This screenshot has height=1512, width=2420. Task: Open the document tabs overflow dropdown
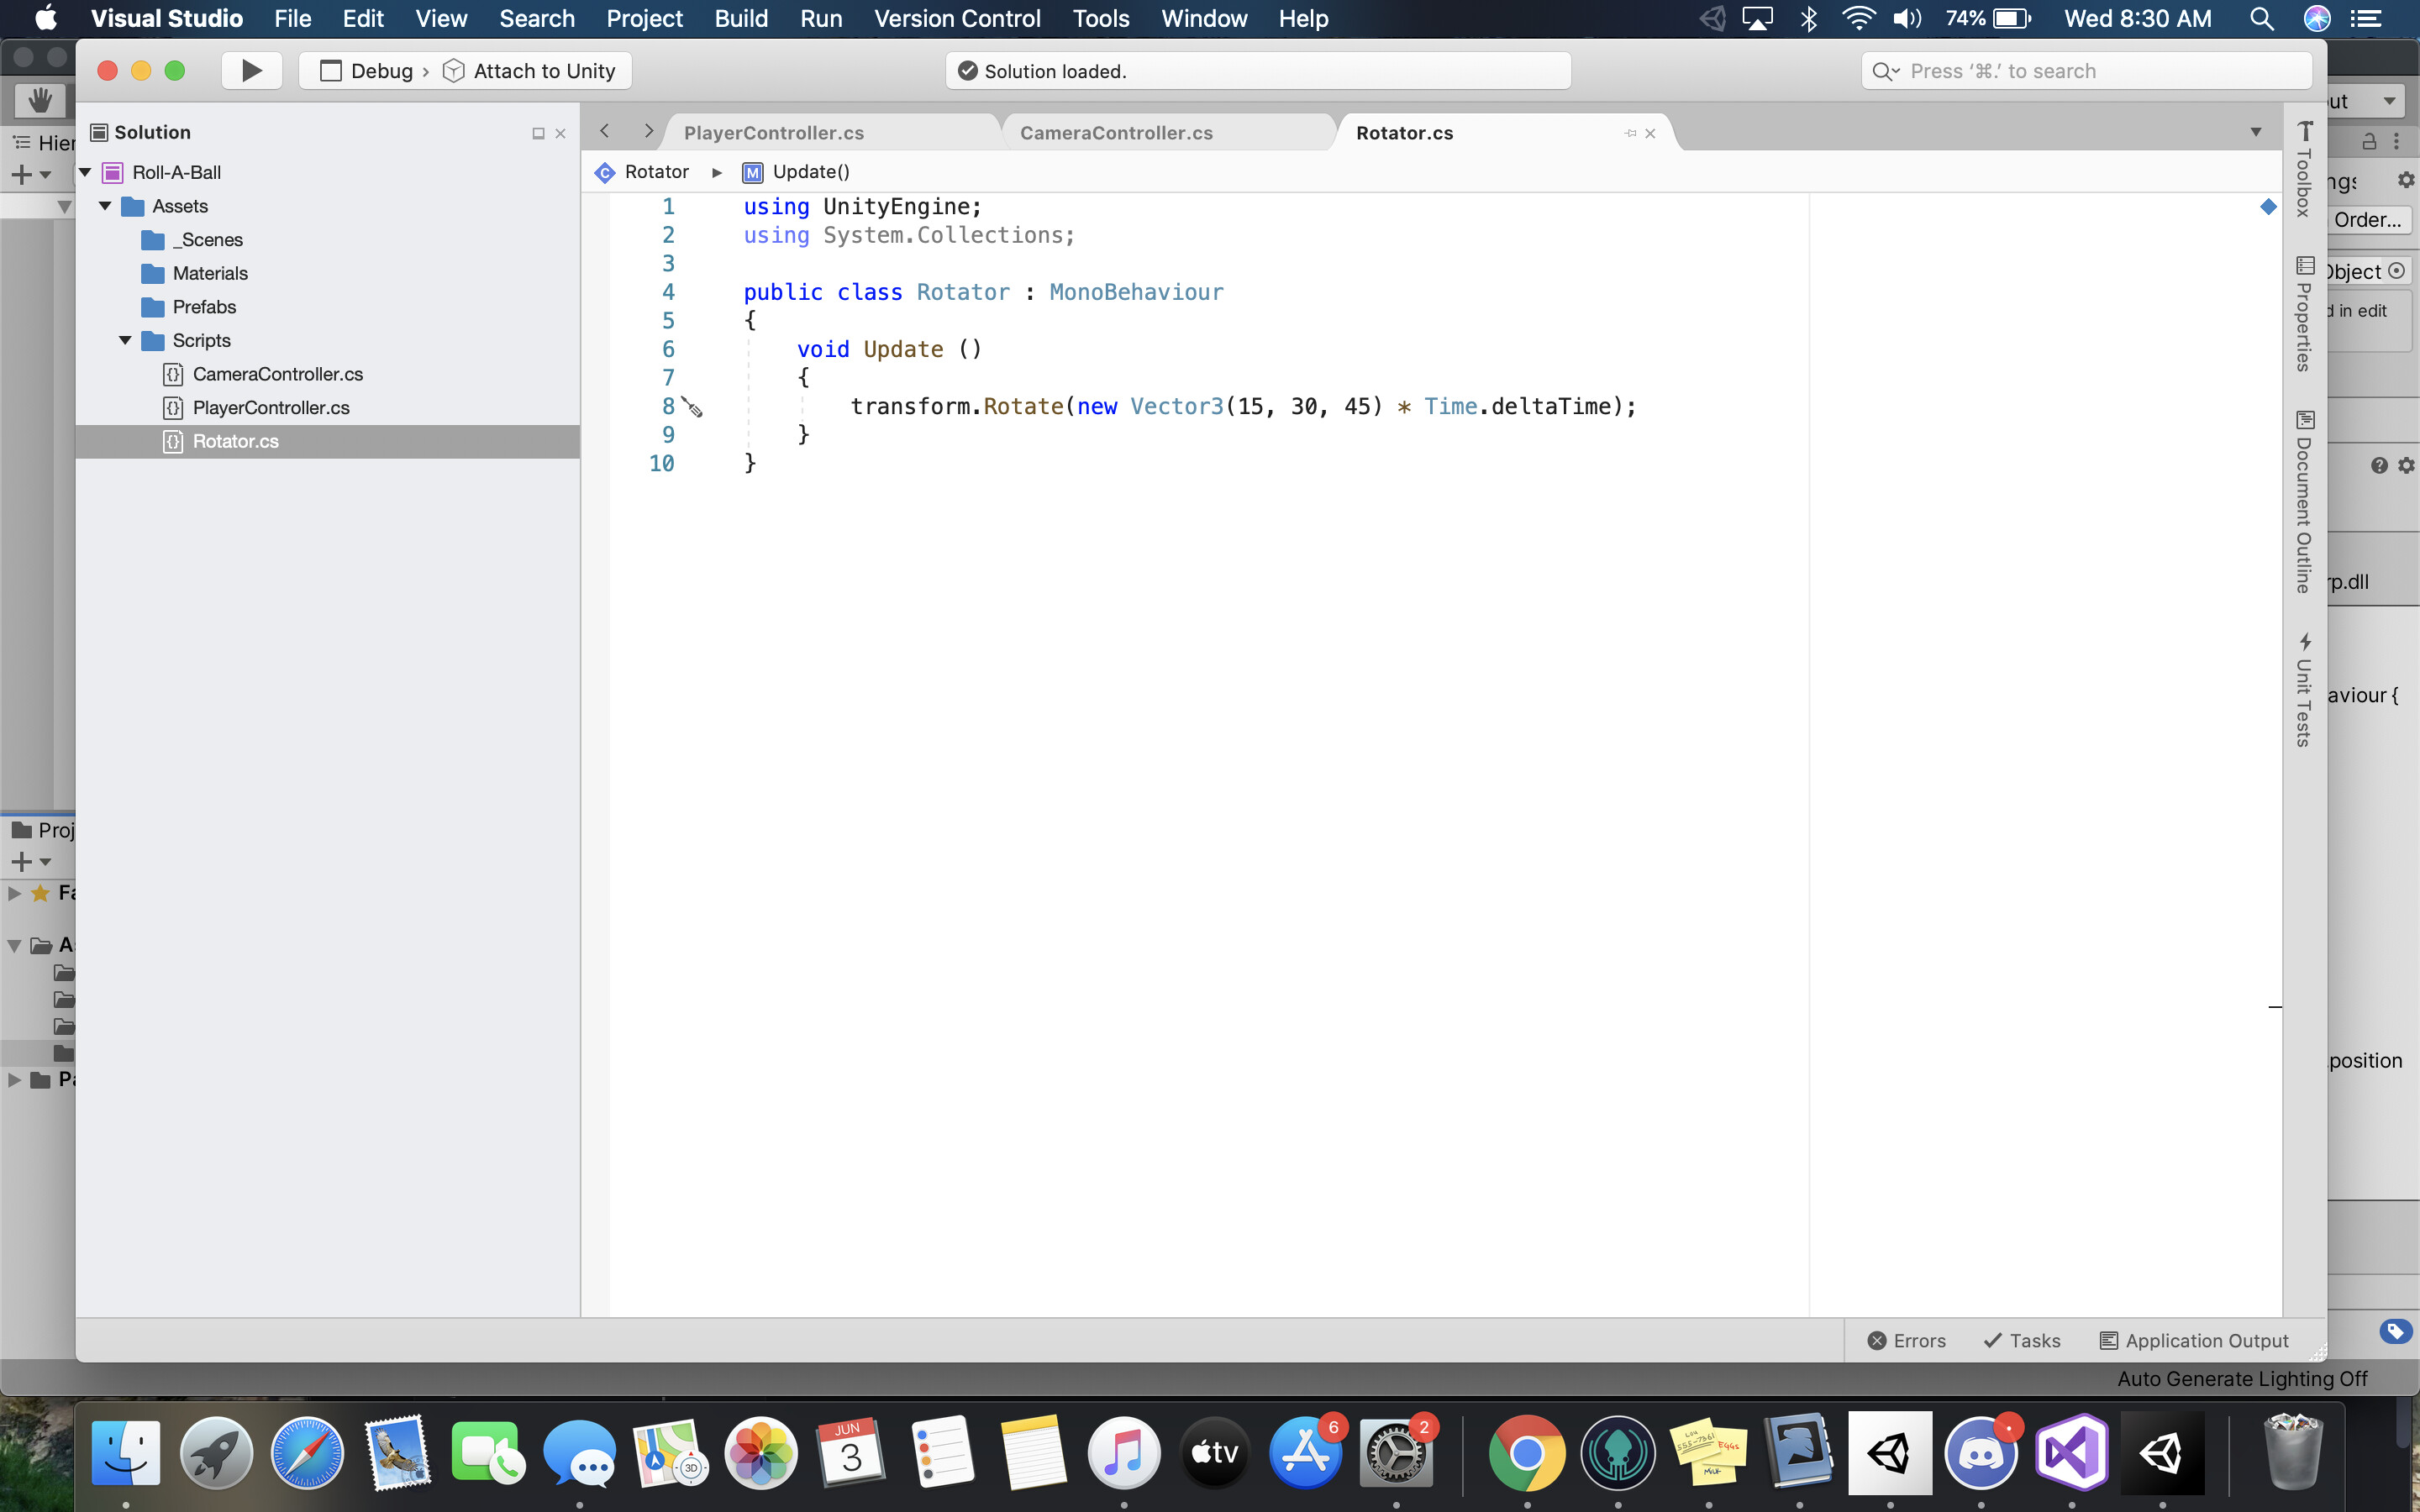[2257, 131]
